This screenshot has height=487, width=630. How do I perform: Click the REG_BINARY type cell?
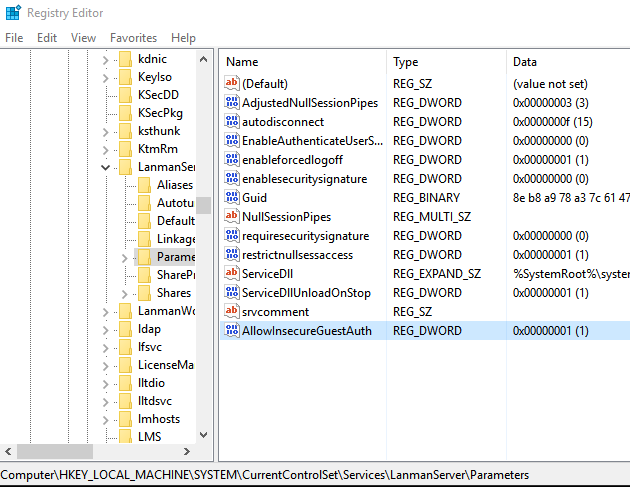[426, 198]
